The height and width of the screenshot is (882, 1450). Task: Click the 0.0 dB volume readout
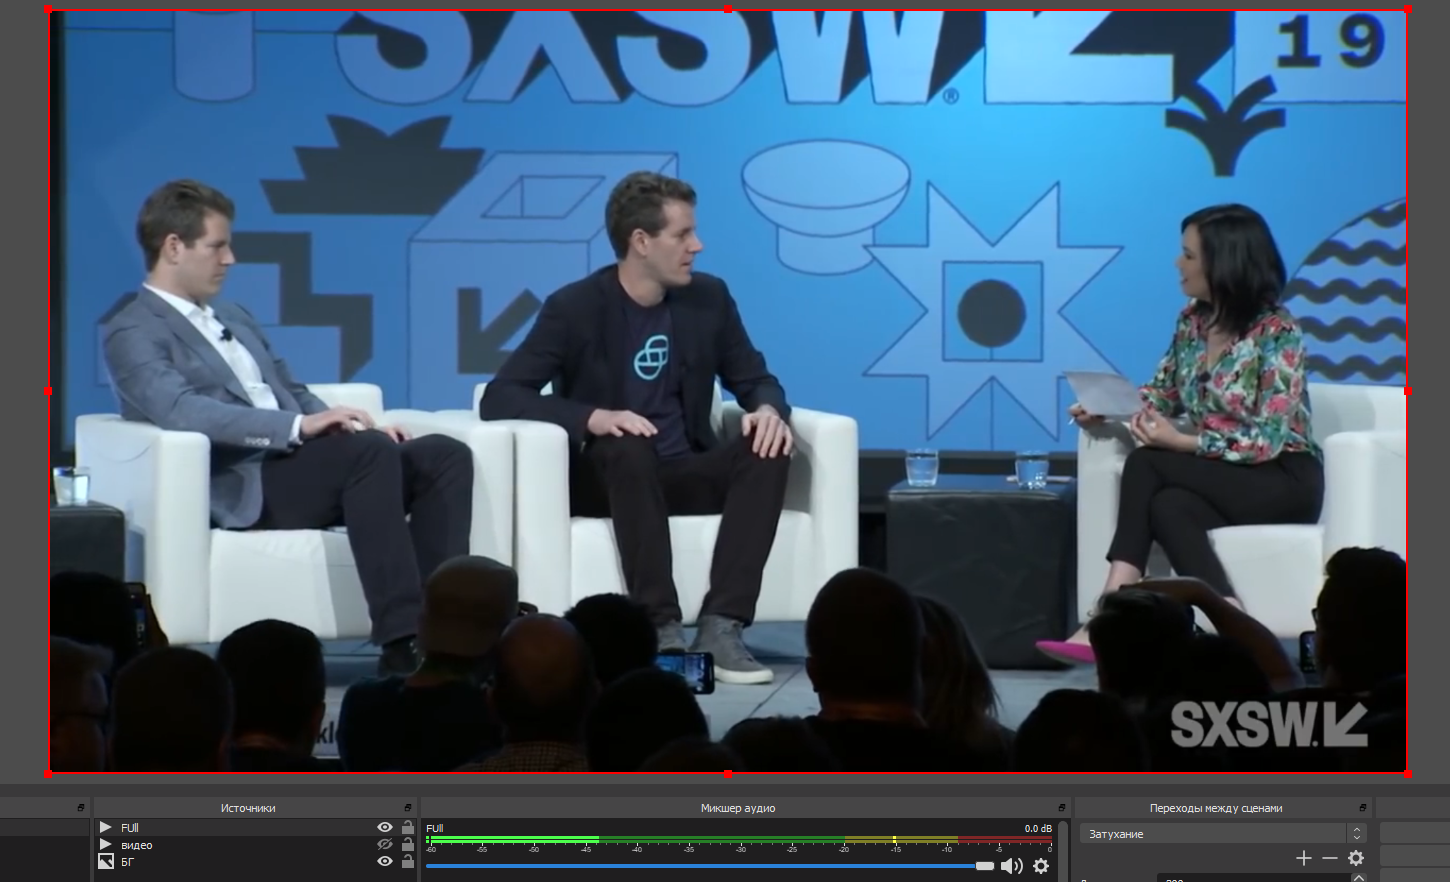pyautogui.click(x=1038, y=828)
